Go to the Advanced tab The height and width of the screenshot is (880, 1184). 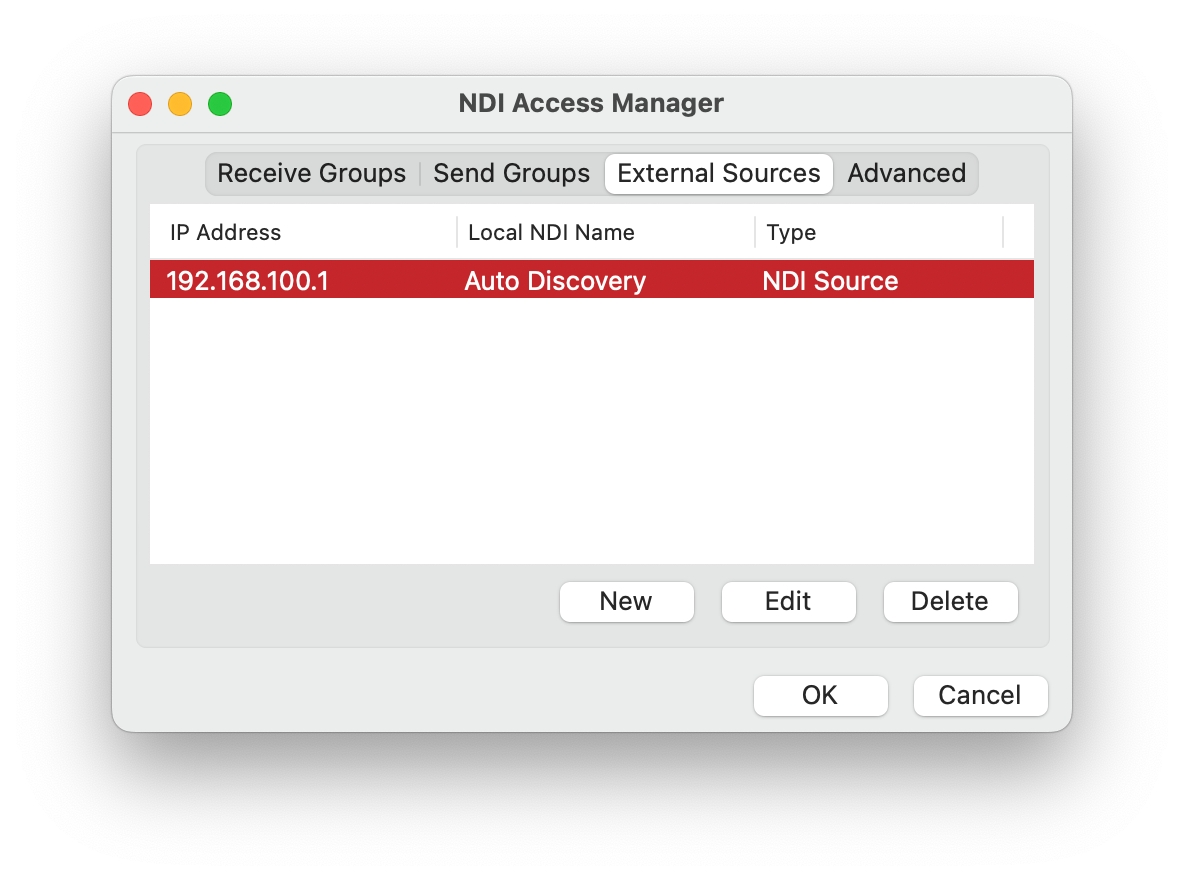[906, 174]
